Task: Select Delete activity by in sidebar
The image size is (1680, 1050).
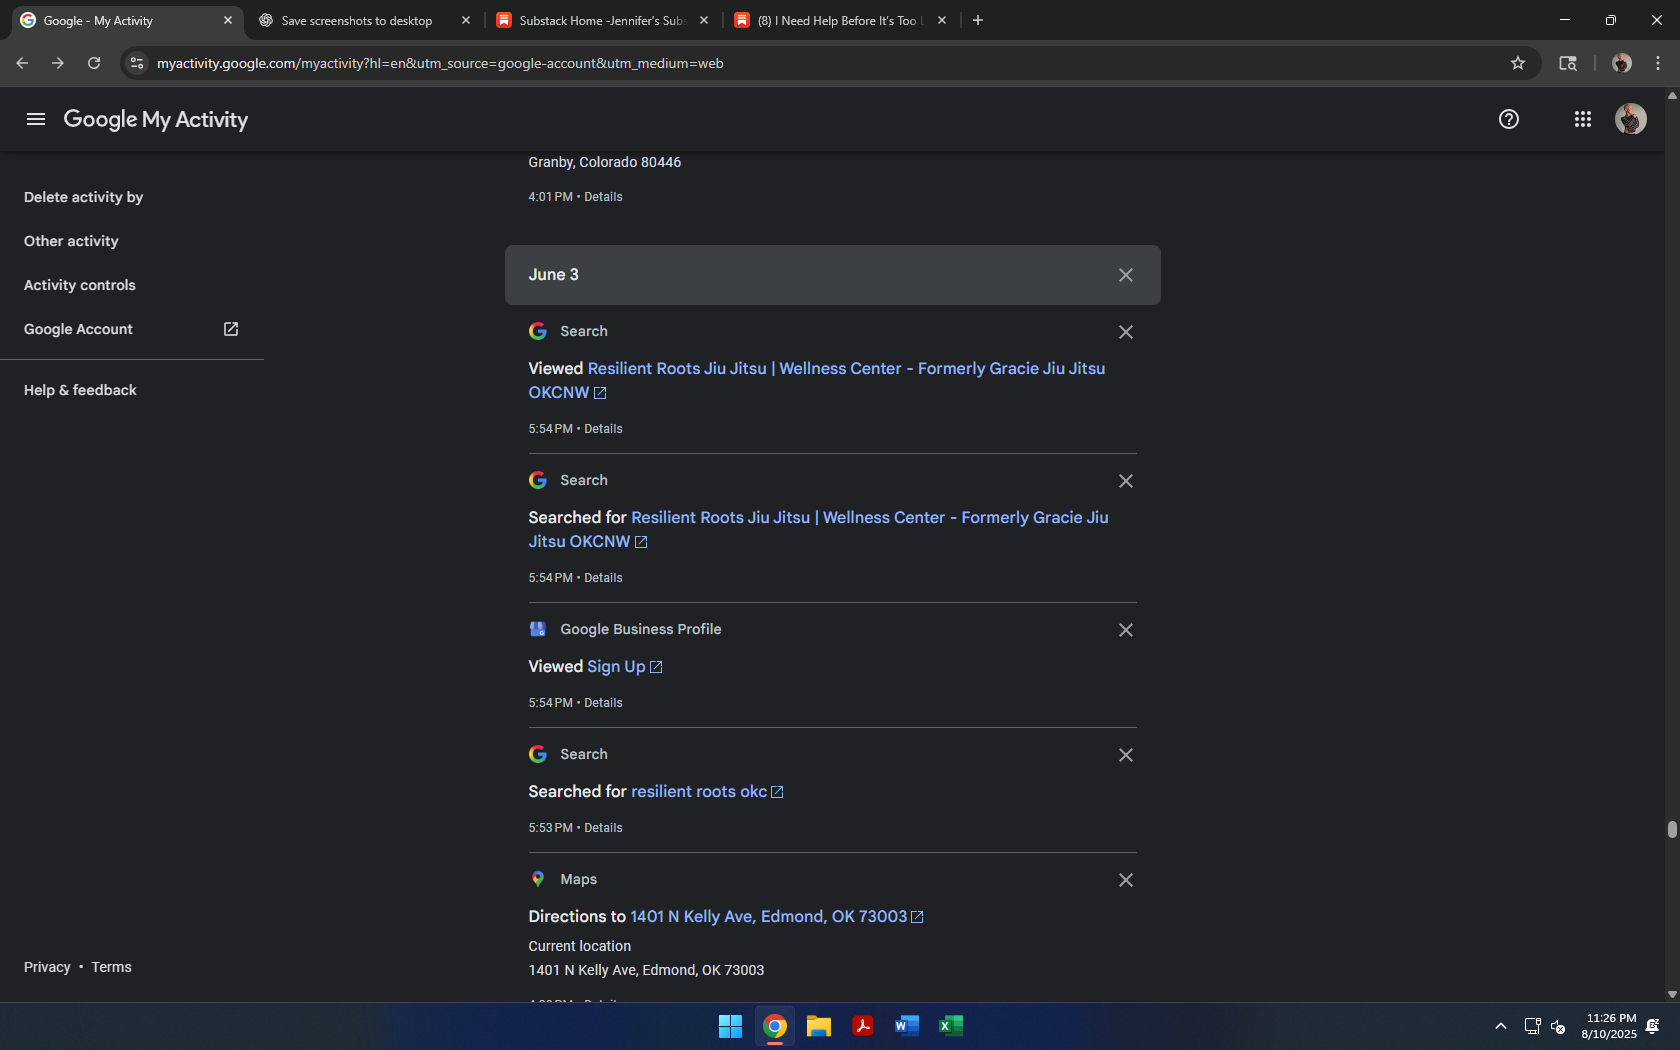Action: coord(84,197)
